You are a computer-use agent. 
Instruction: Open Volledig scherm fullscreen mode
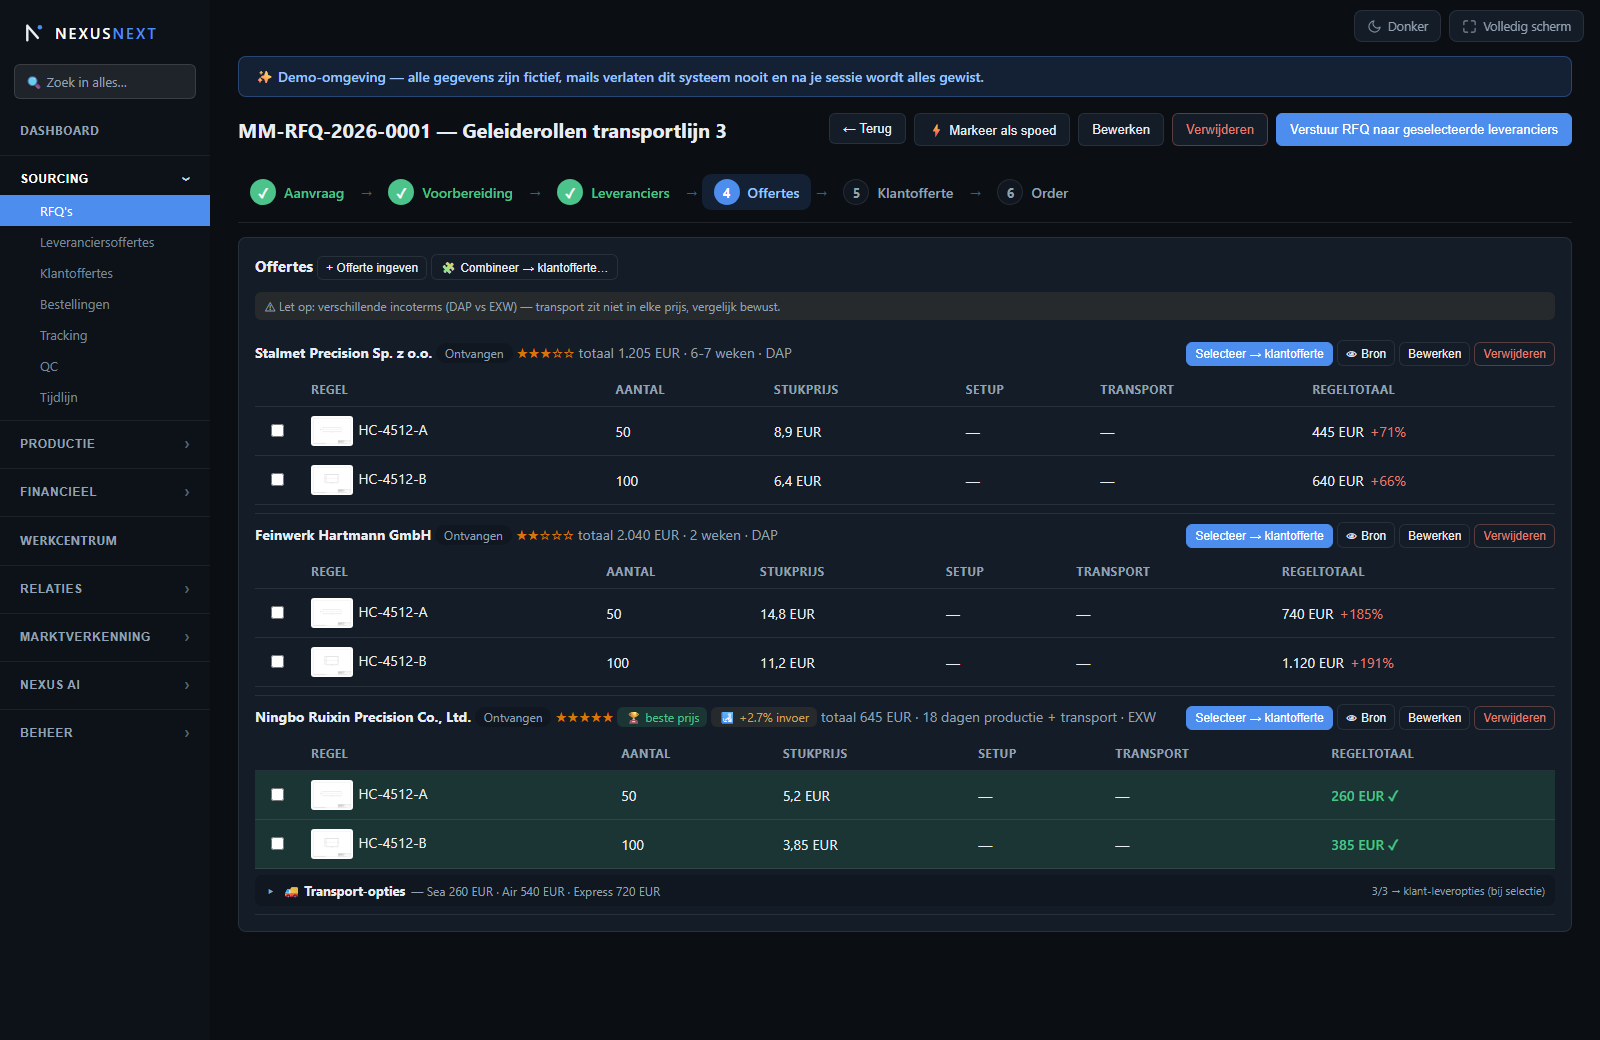(1516, 27)
